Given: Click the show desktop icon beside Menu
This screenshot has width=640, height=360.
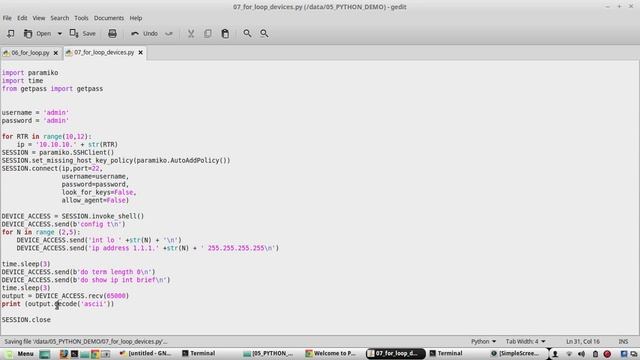Looking at the screenshot, I should pos(45,354).
